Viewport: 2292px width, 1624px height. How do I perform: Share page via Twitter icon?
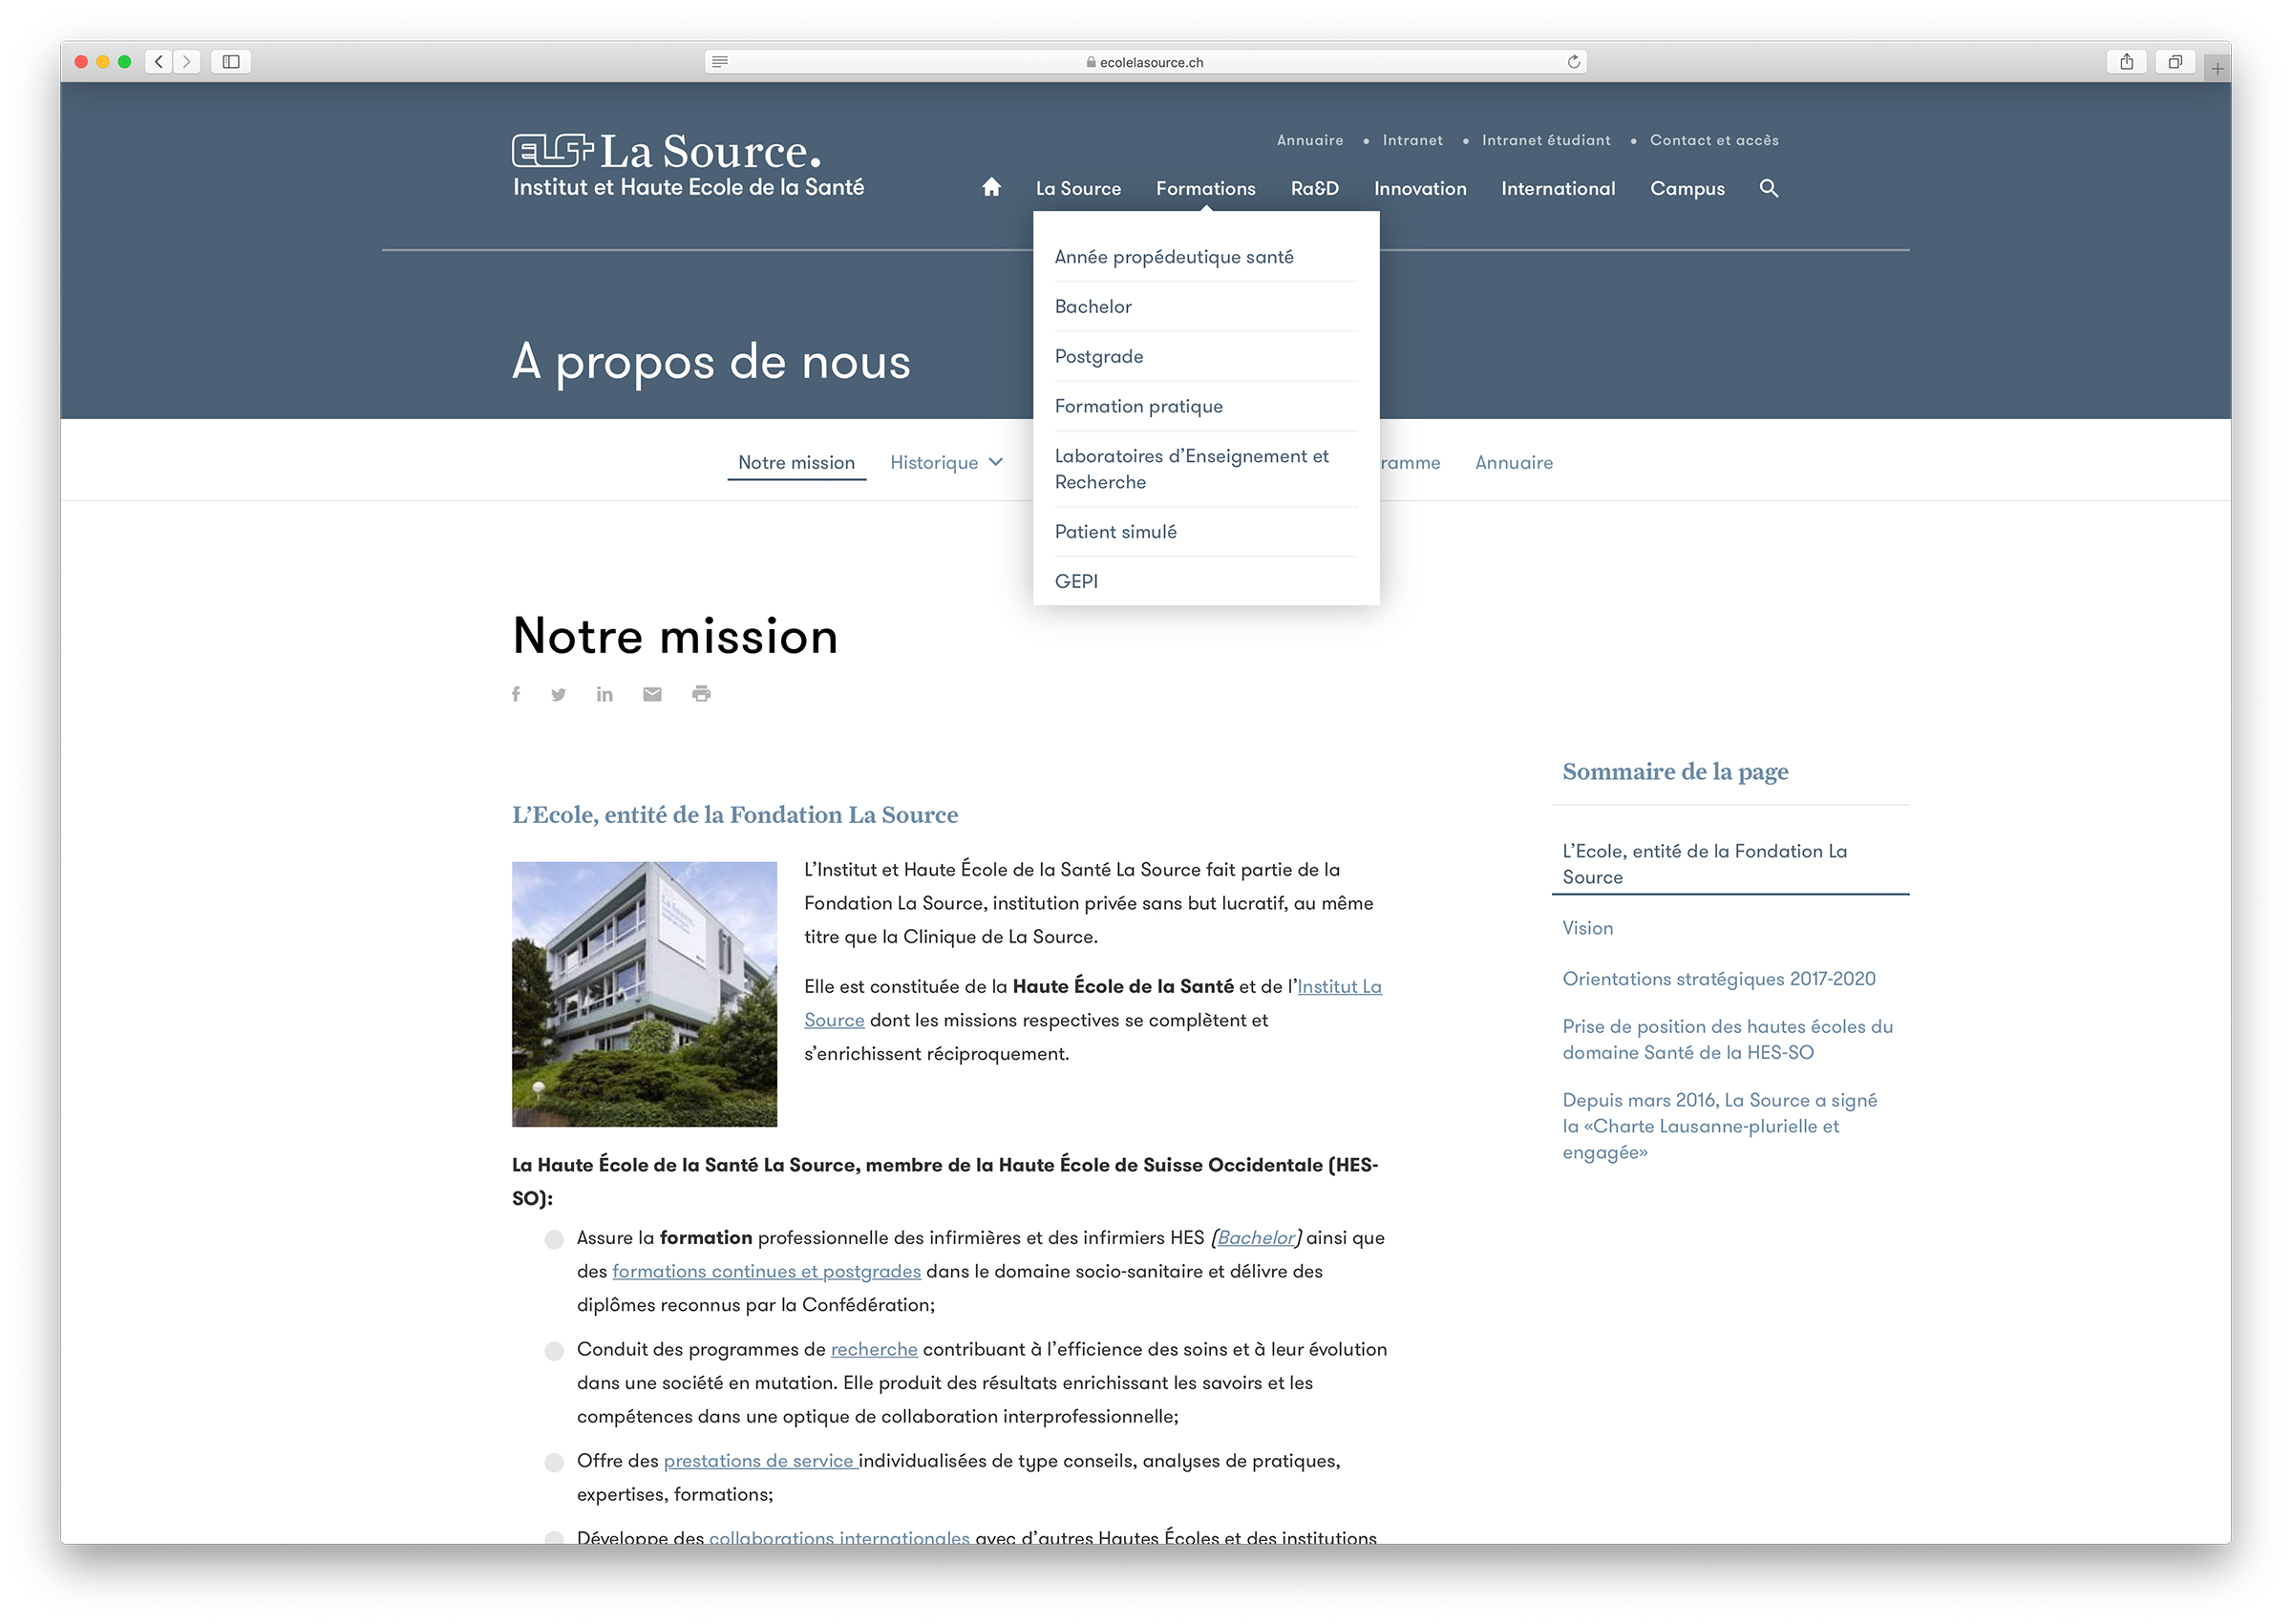(x=558, y=694)
